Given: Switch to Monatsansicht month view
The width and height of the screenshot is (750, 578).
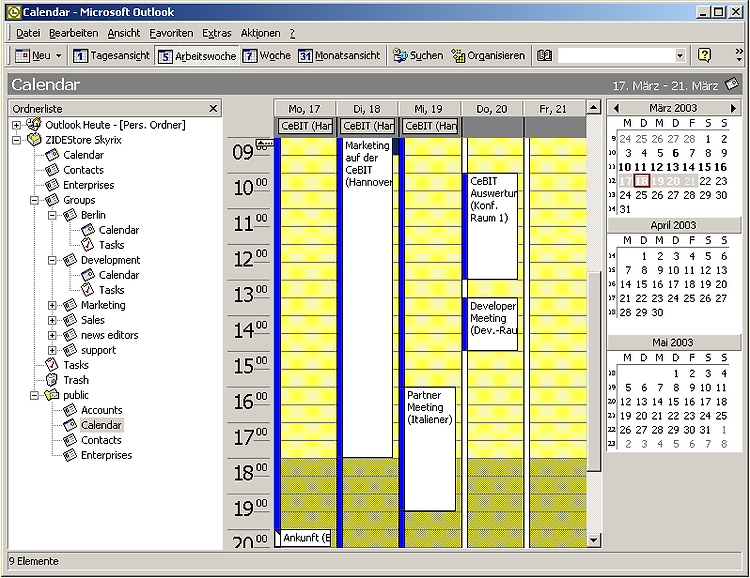Looking at the screenshot, I should (x=339, y=56).
